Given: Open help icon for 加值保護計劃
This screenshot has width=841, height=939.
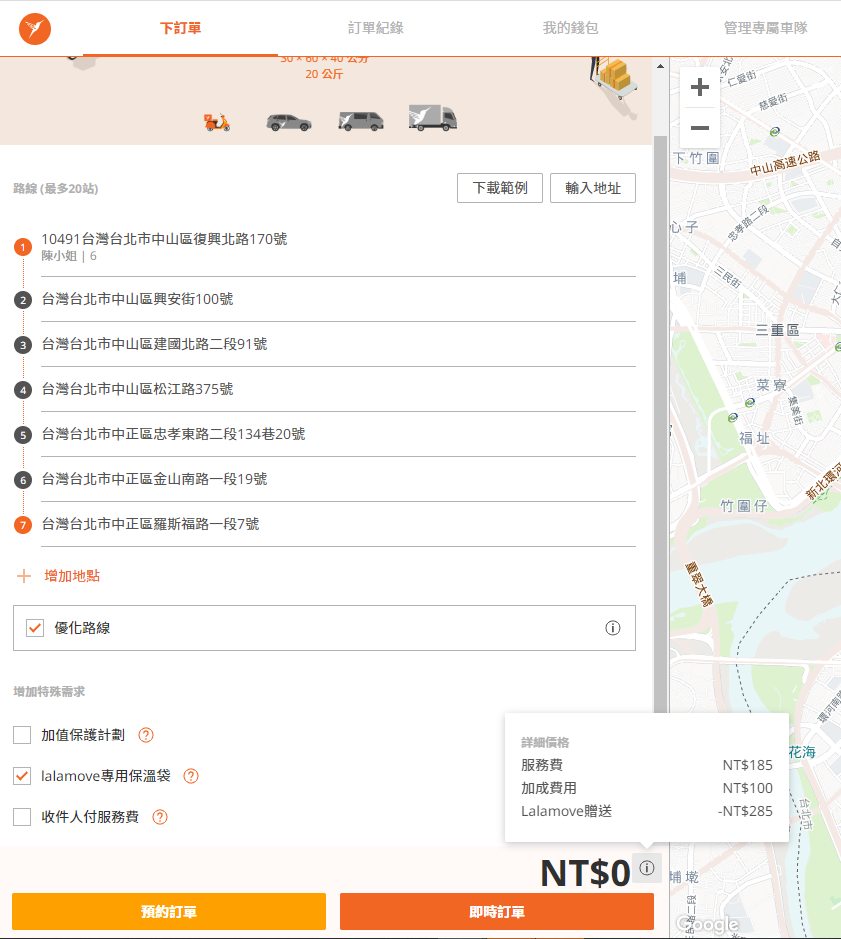Looking at the screenshot, I should point(146,735).
